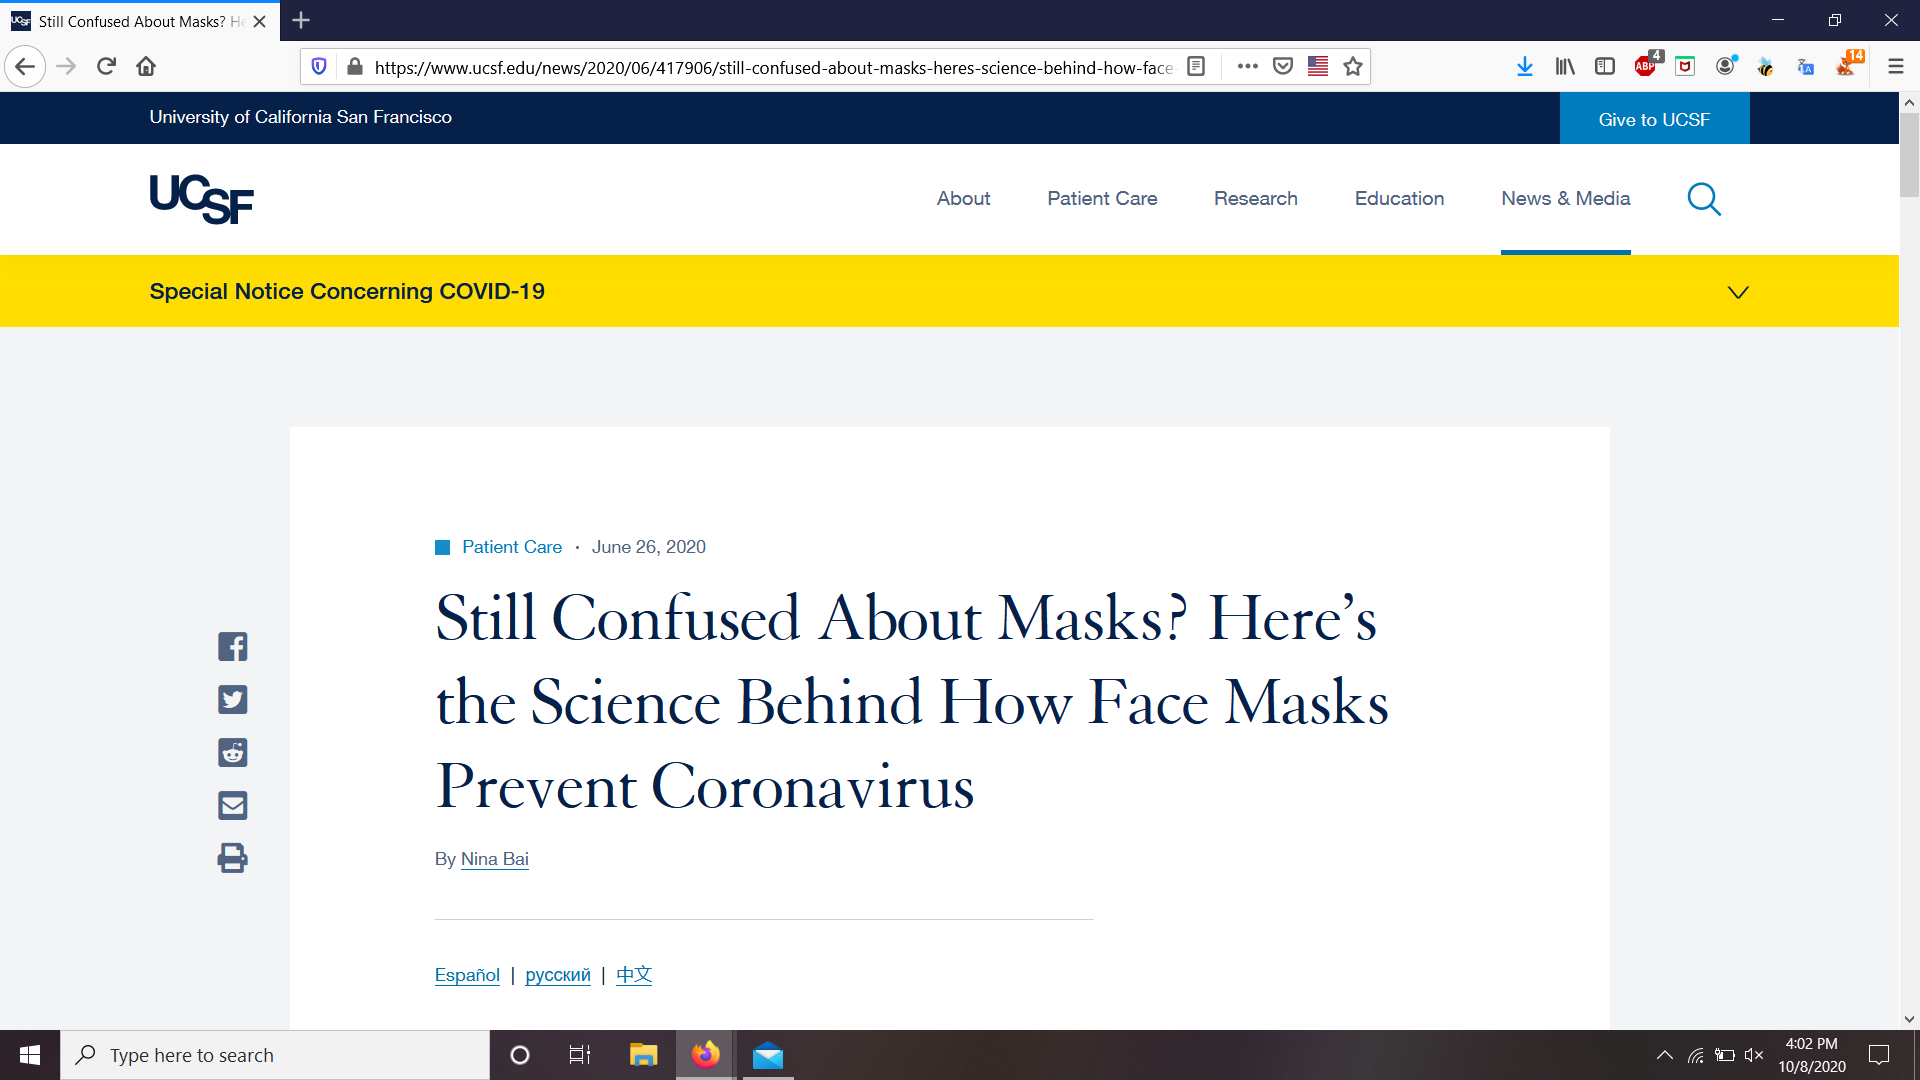Click the page vertical scrollbar thumb
This screenshot has height=1080, width=1920.
point(1909,155)
